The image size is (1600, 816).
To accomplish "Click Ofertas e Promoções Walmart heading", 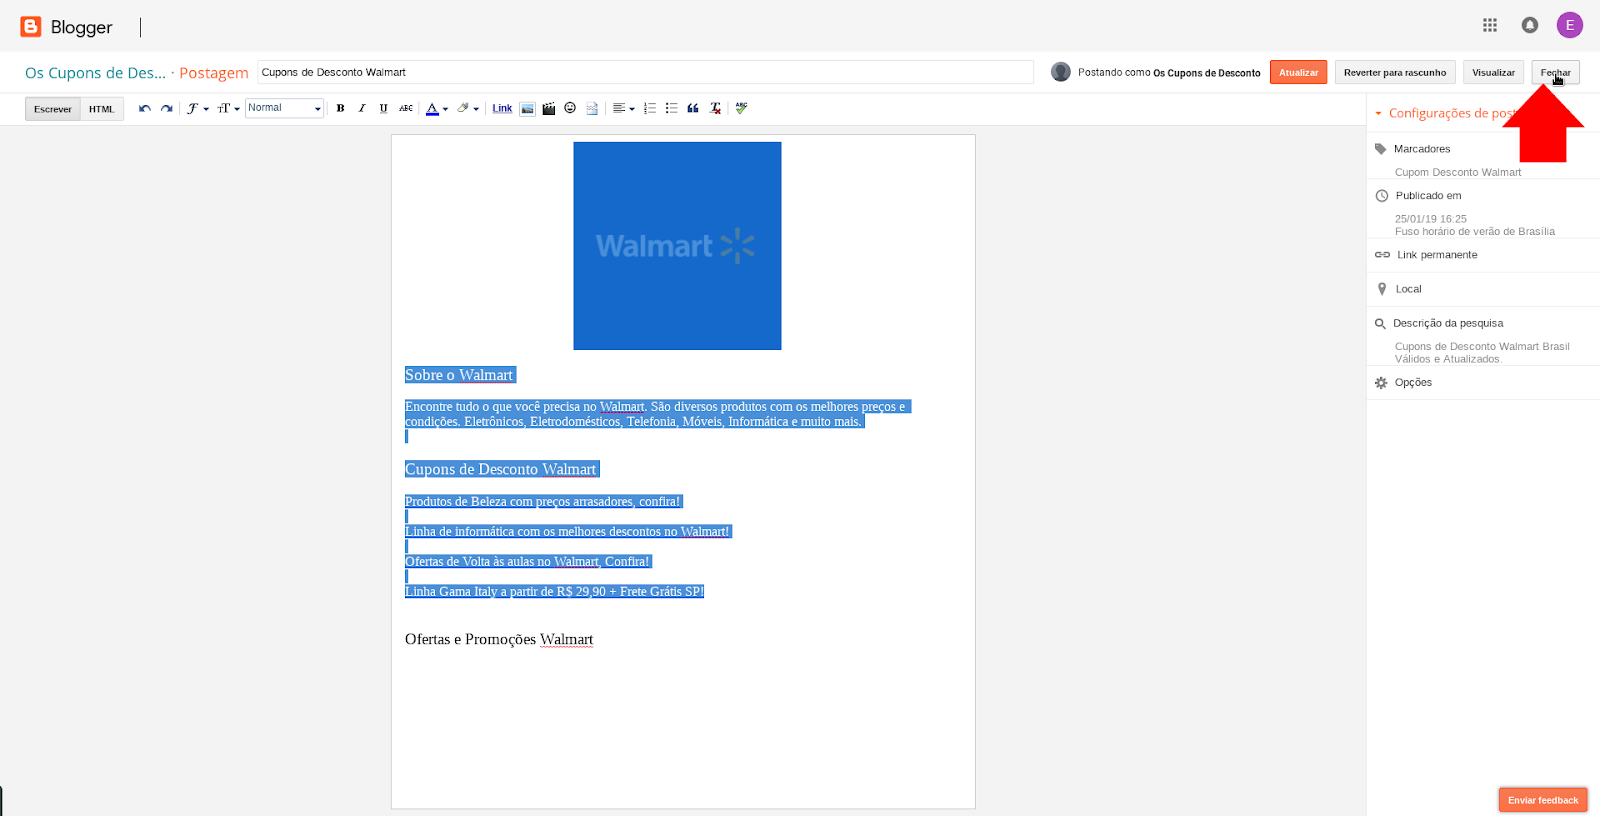I will 499,639.
